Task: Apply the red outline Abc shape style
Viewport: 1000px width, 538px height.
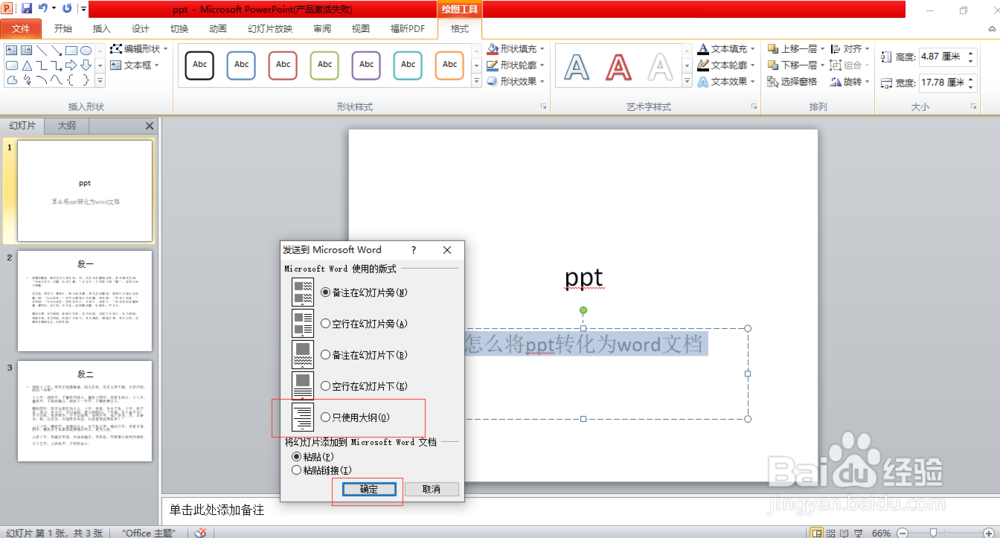Action: tap(283, 65)
